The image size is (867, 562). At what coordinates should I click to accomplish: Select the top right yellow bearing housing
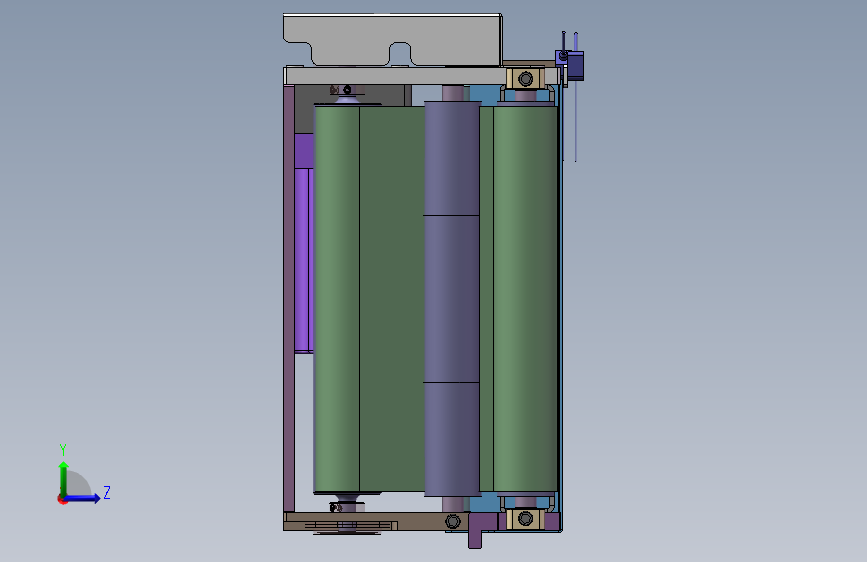tap(525, 79)
